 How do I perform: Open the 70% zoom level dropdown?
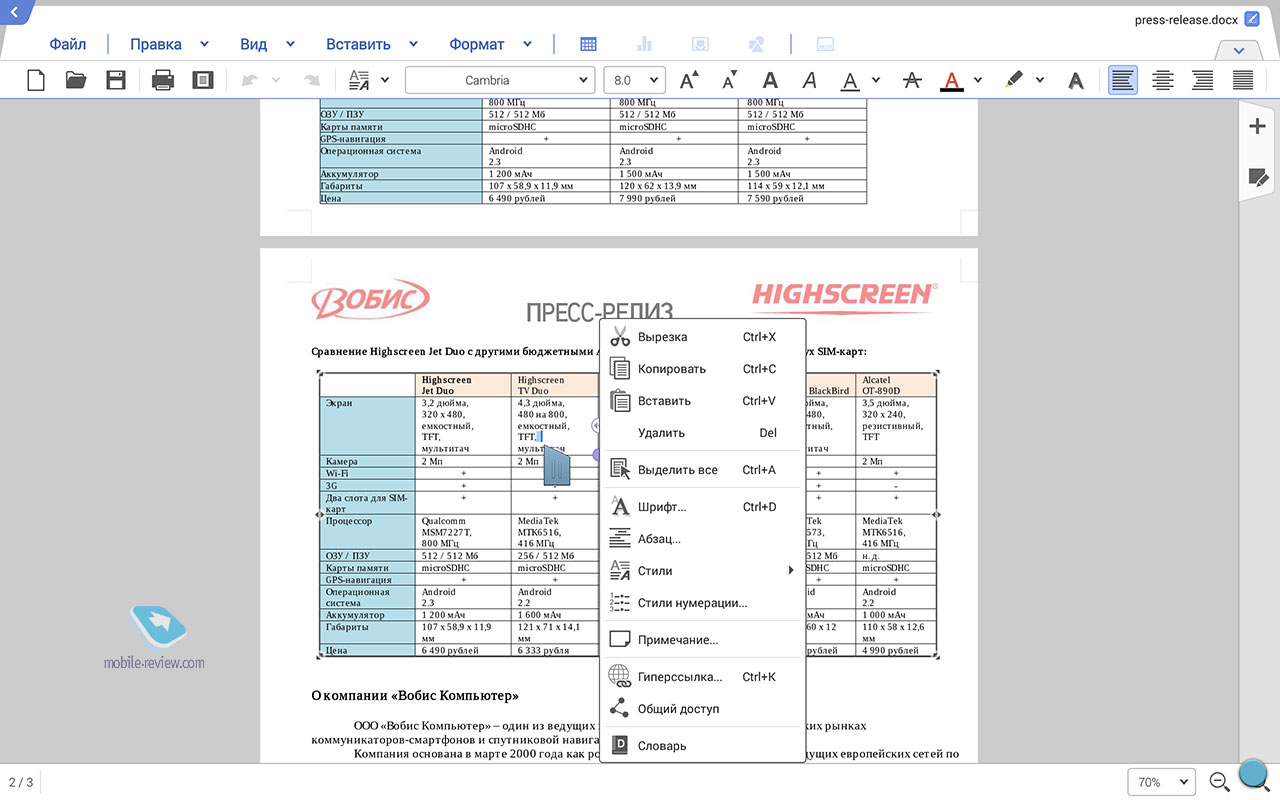(1162, 782)
